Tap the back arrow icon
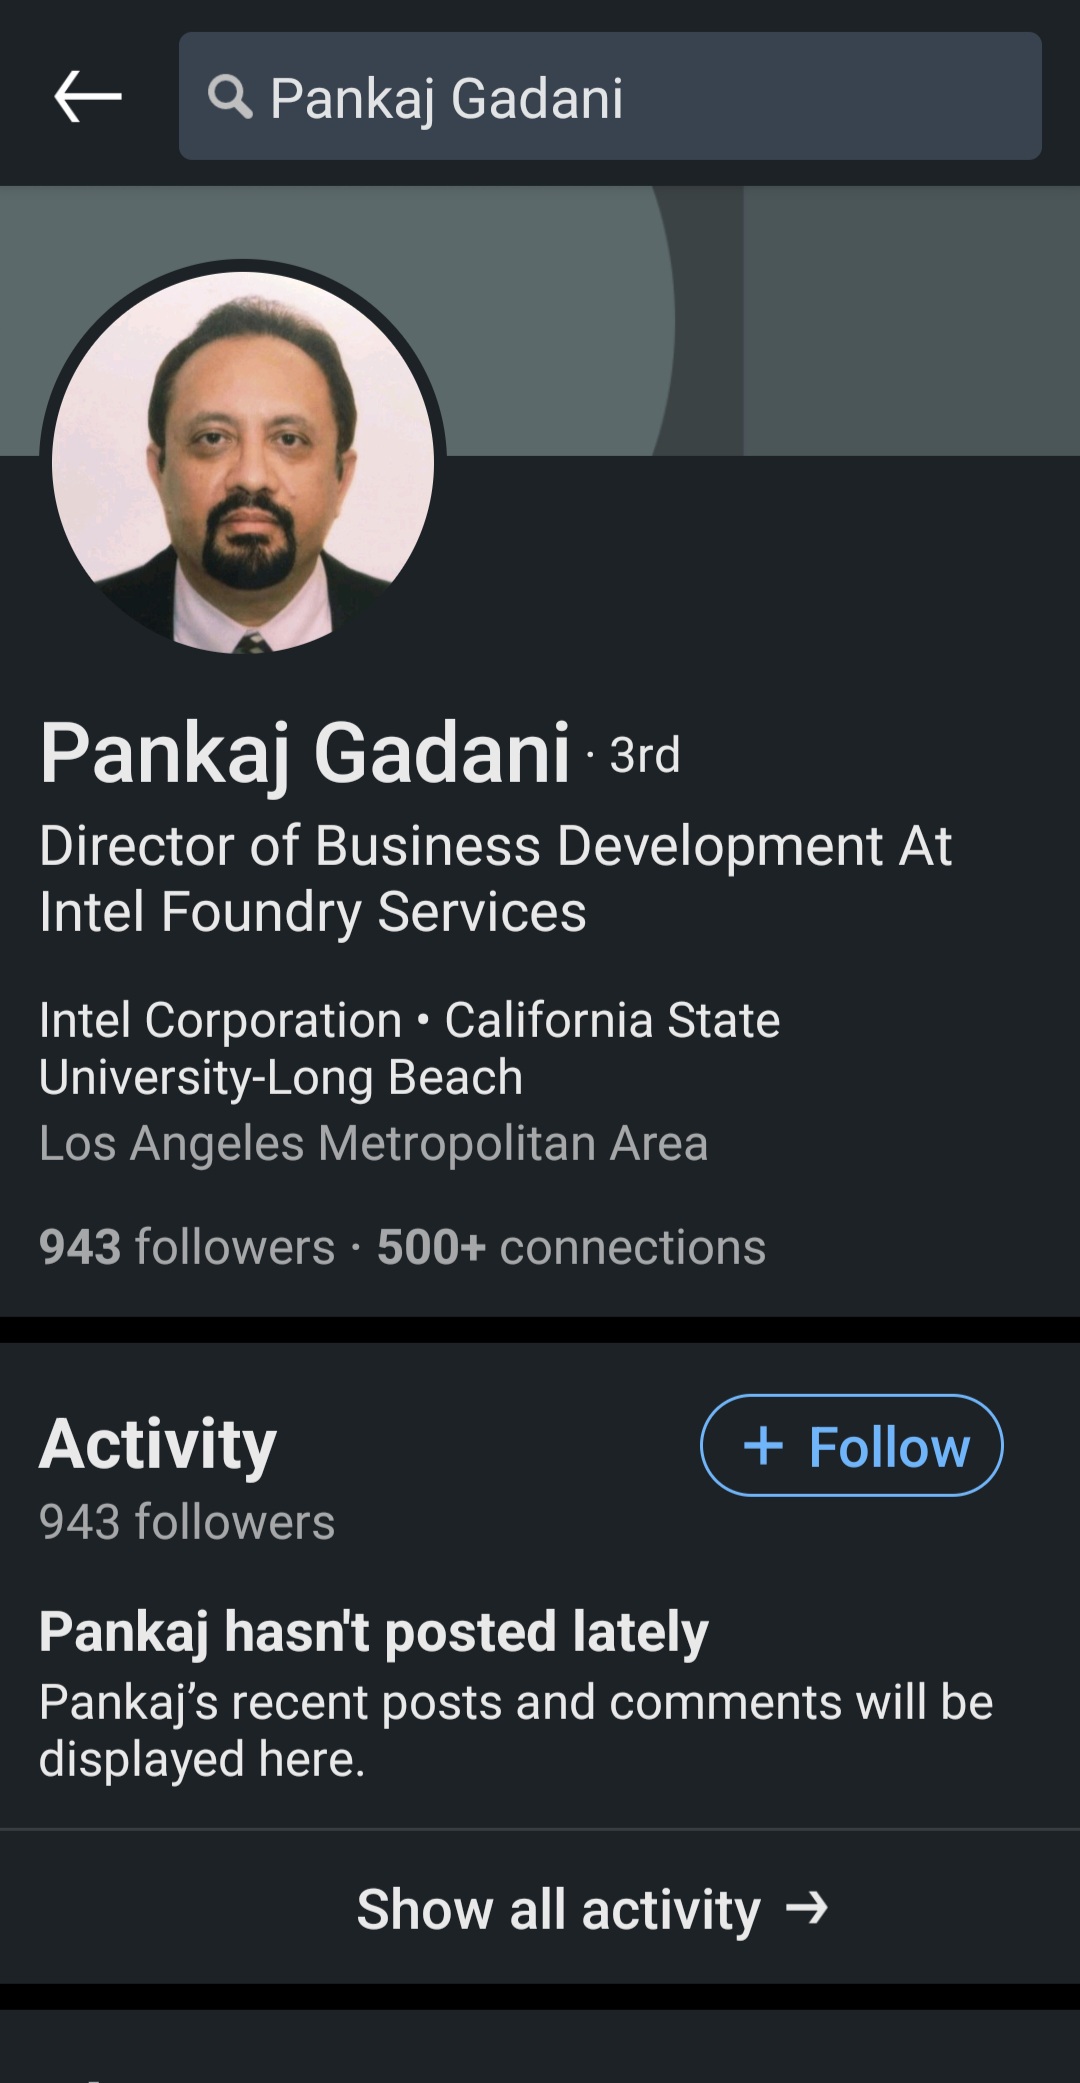 pos(88,97)
